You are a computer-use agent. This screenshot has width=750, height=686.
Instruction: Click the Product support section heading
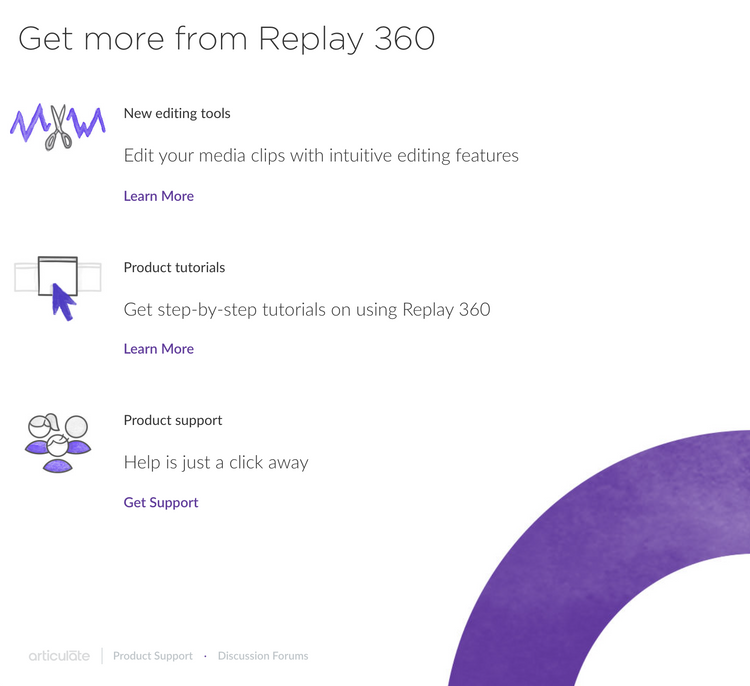173,420
